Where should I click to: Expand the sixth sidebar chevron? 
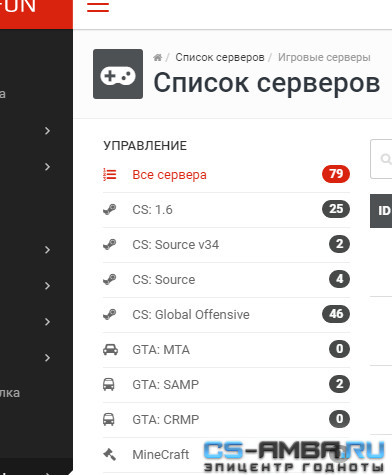pos(47,358)
